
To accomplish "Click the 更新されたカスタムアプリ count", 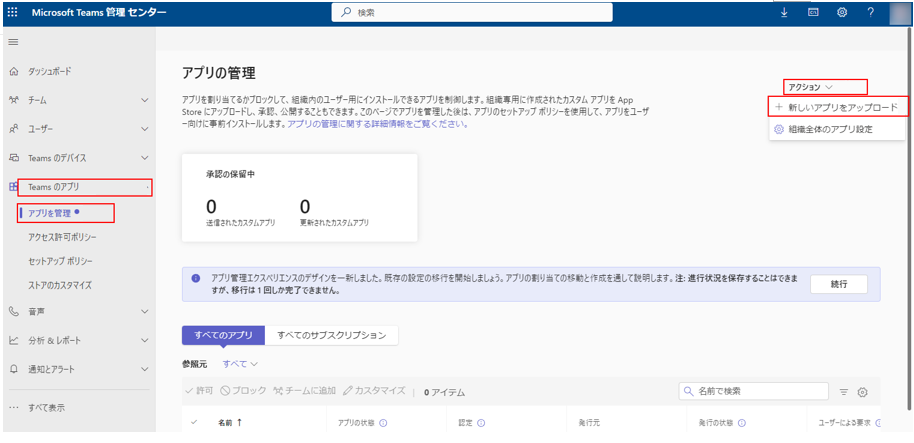I will tap(305, 206).
